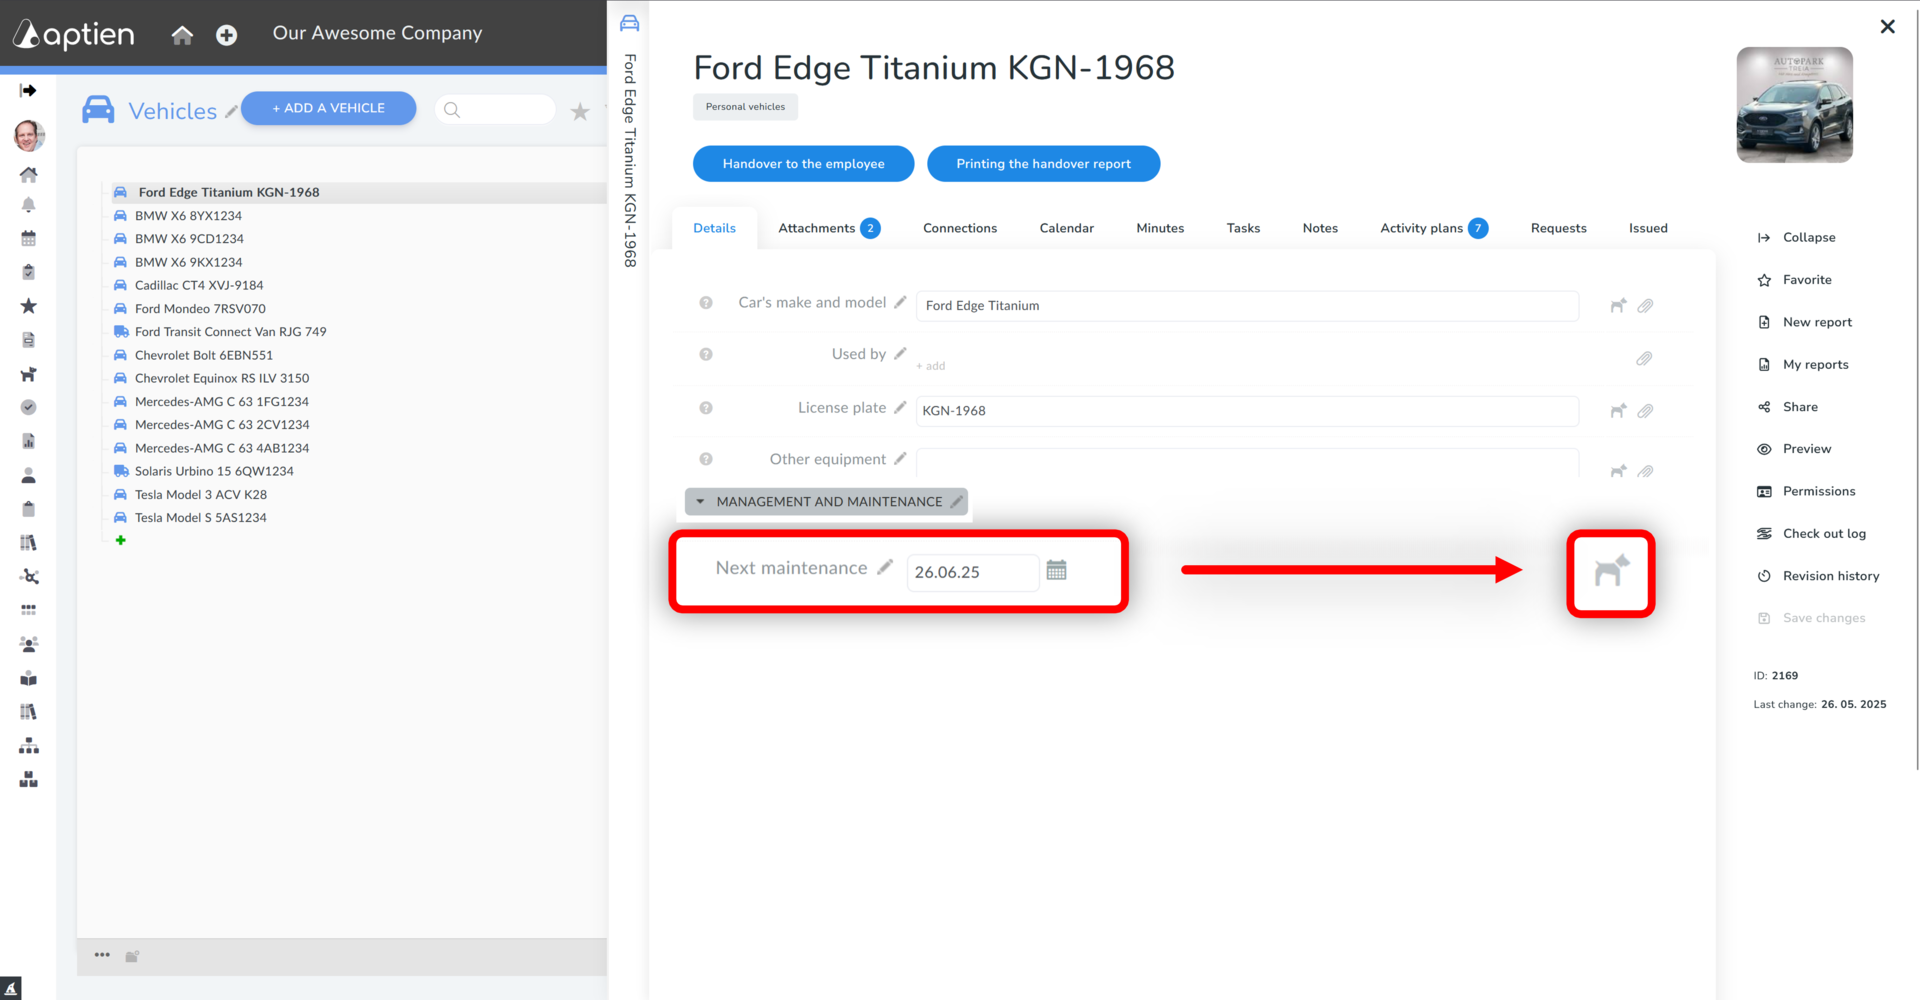Edit the Vehicles title pencil icon
Viewport: 1920px width, 1000px height.
pos(231,112)
